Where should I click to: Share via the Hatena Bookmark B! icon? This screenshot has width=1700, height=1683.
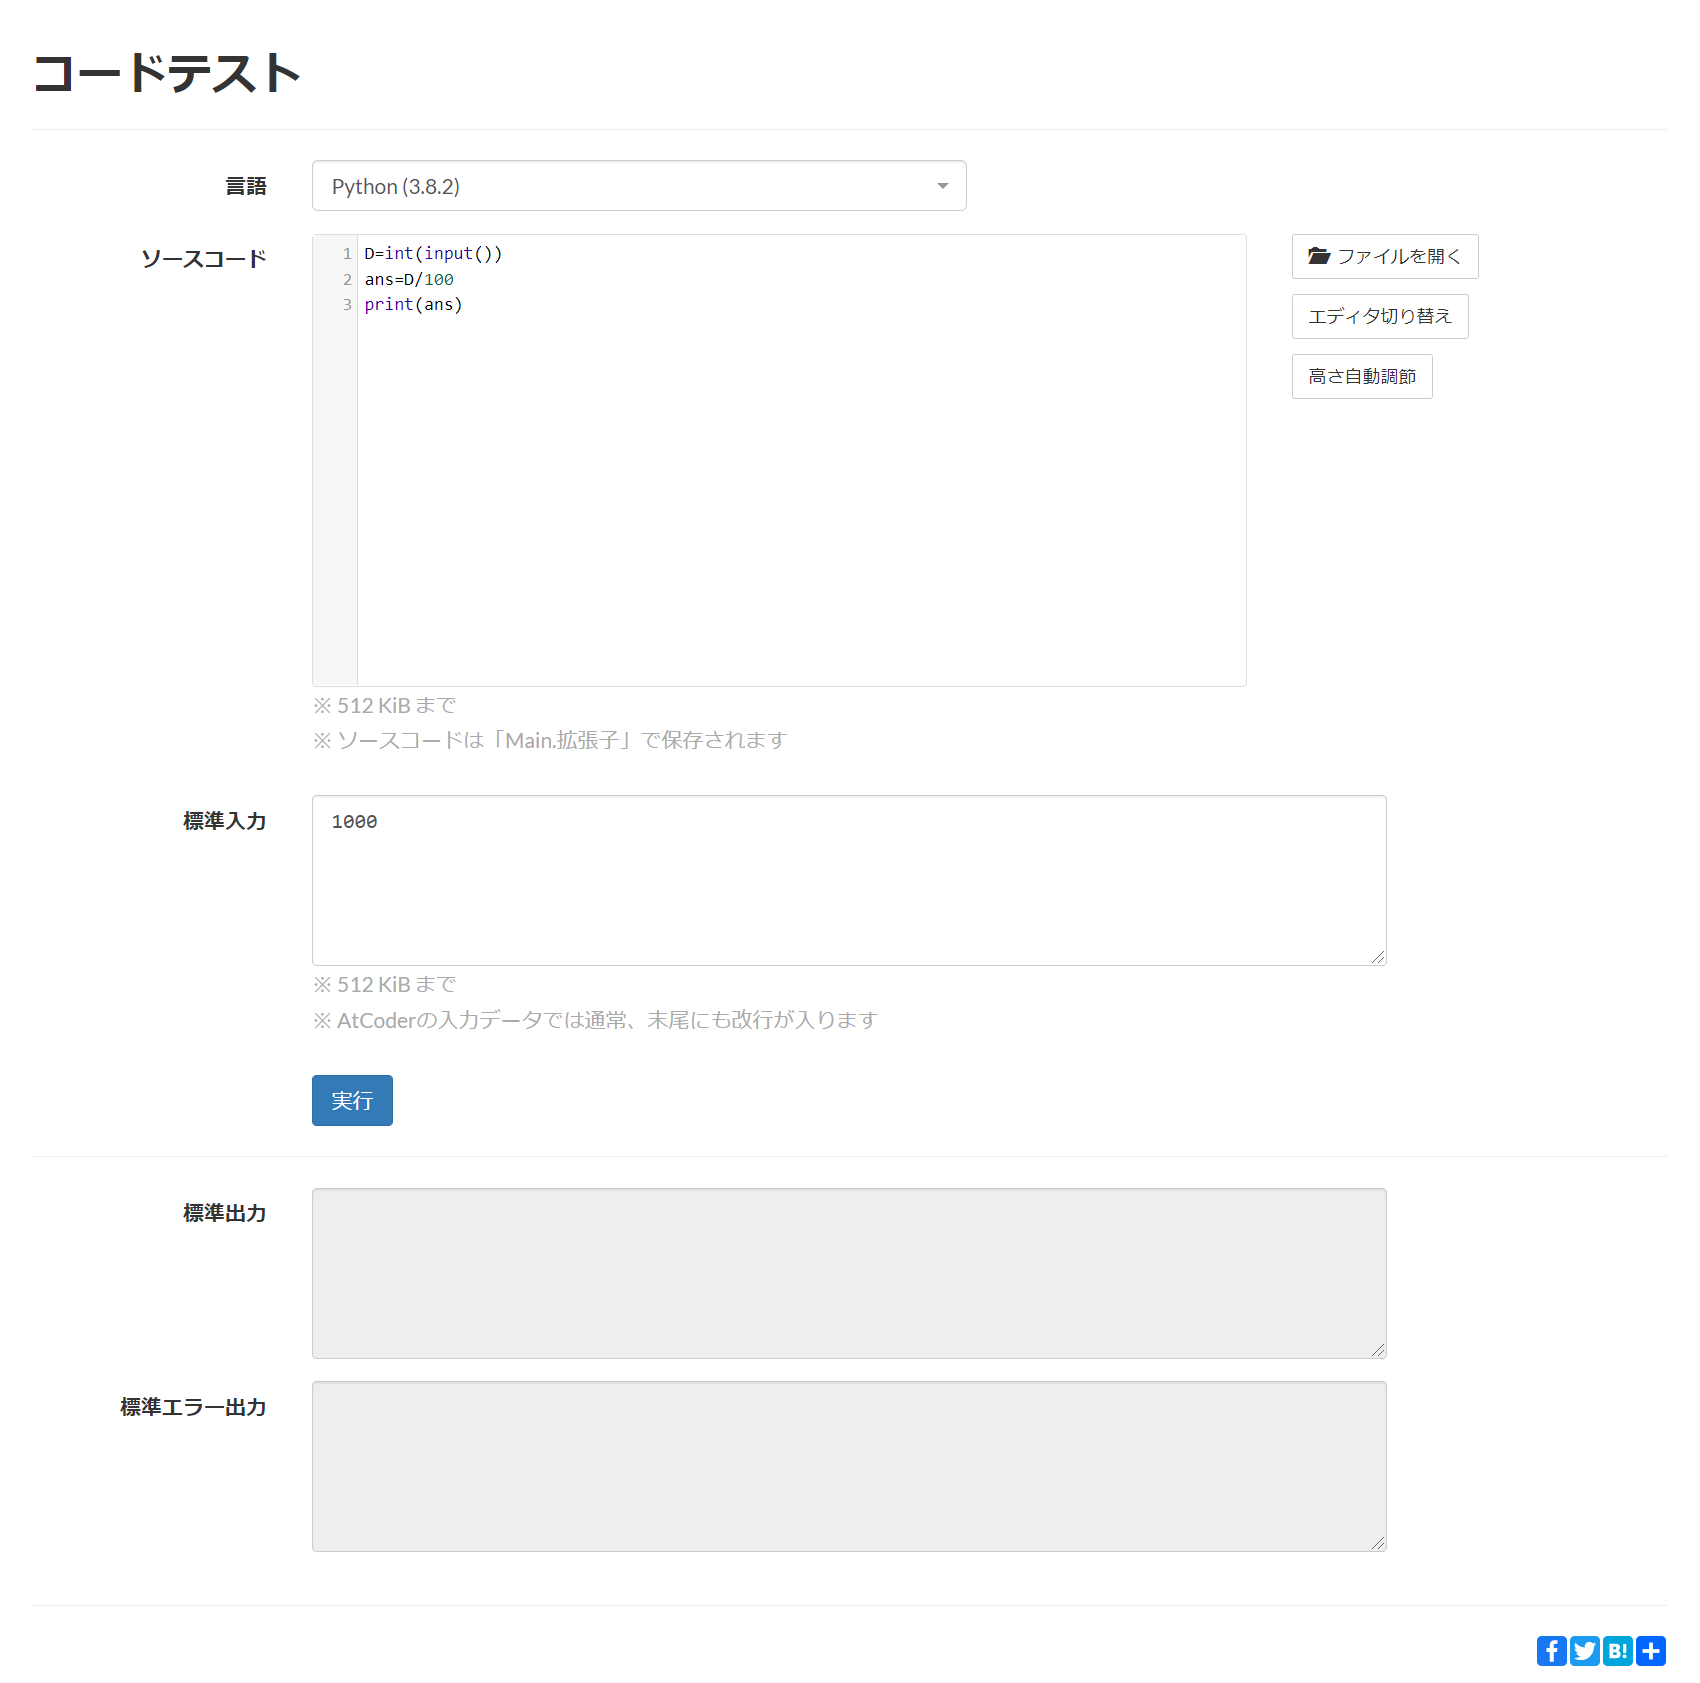pos(1618,1651)
